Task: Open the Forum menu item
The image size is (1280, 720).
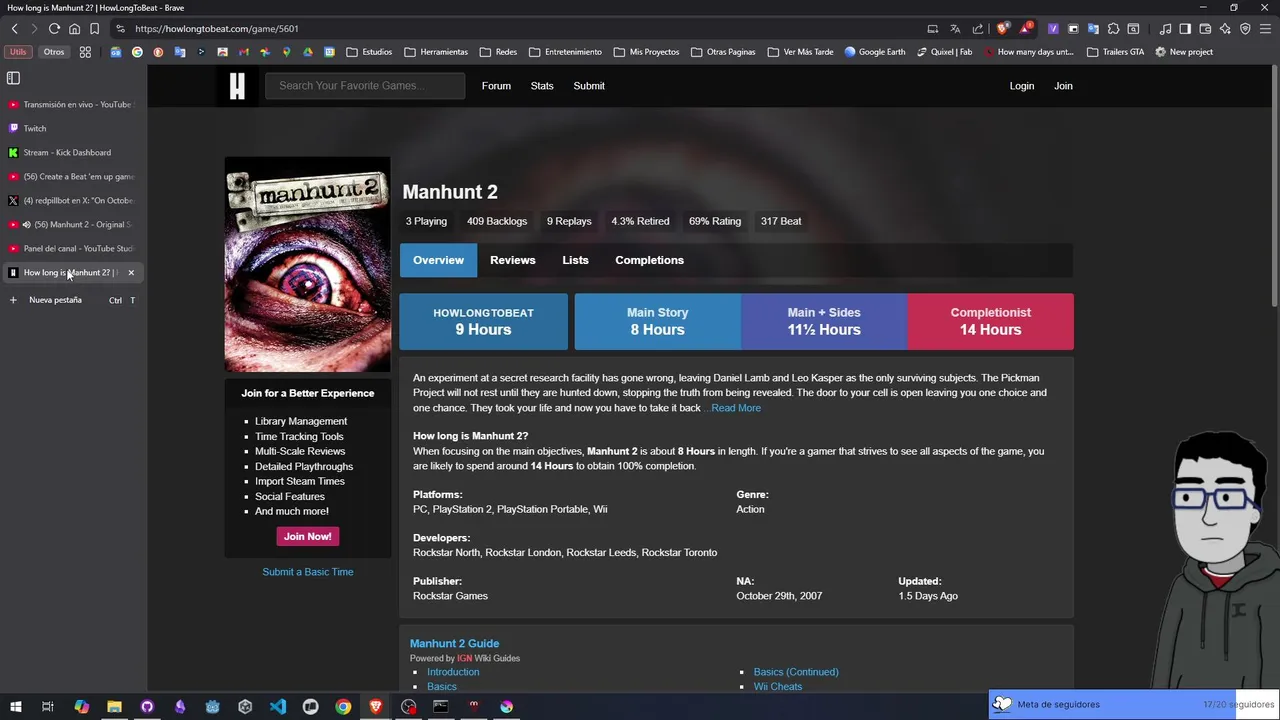Action: coord(496,86)
